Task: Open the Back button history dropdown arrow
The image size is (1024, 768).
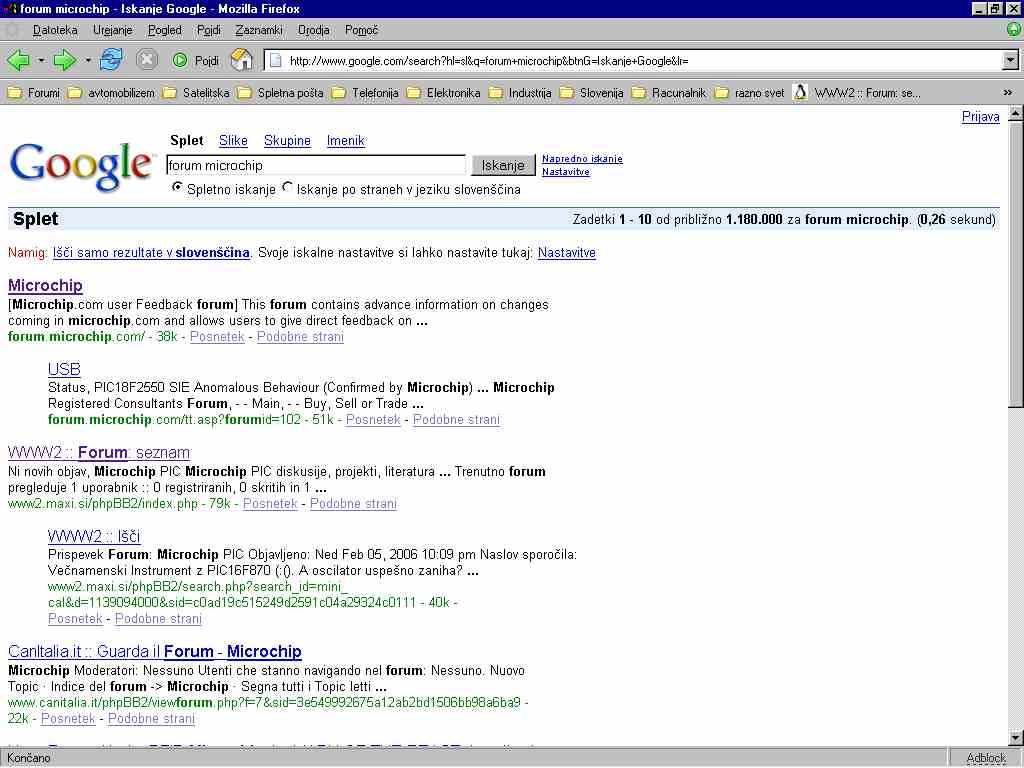Action: [41, 61]
